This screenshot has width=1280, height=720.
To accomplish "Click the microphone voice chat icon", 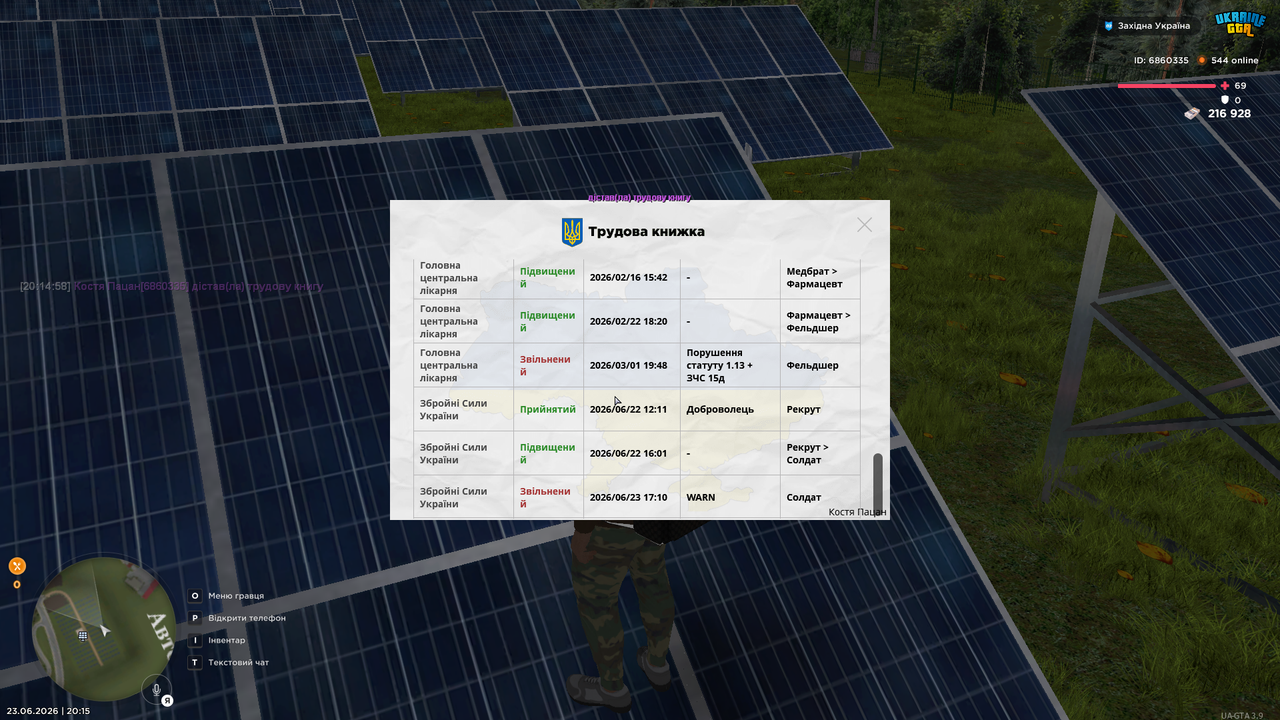I will (156, 689).
